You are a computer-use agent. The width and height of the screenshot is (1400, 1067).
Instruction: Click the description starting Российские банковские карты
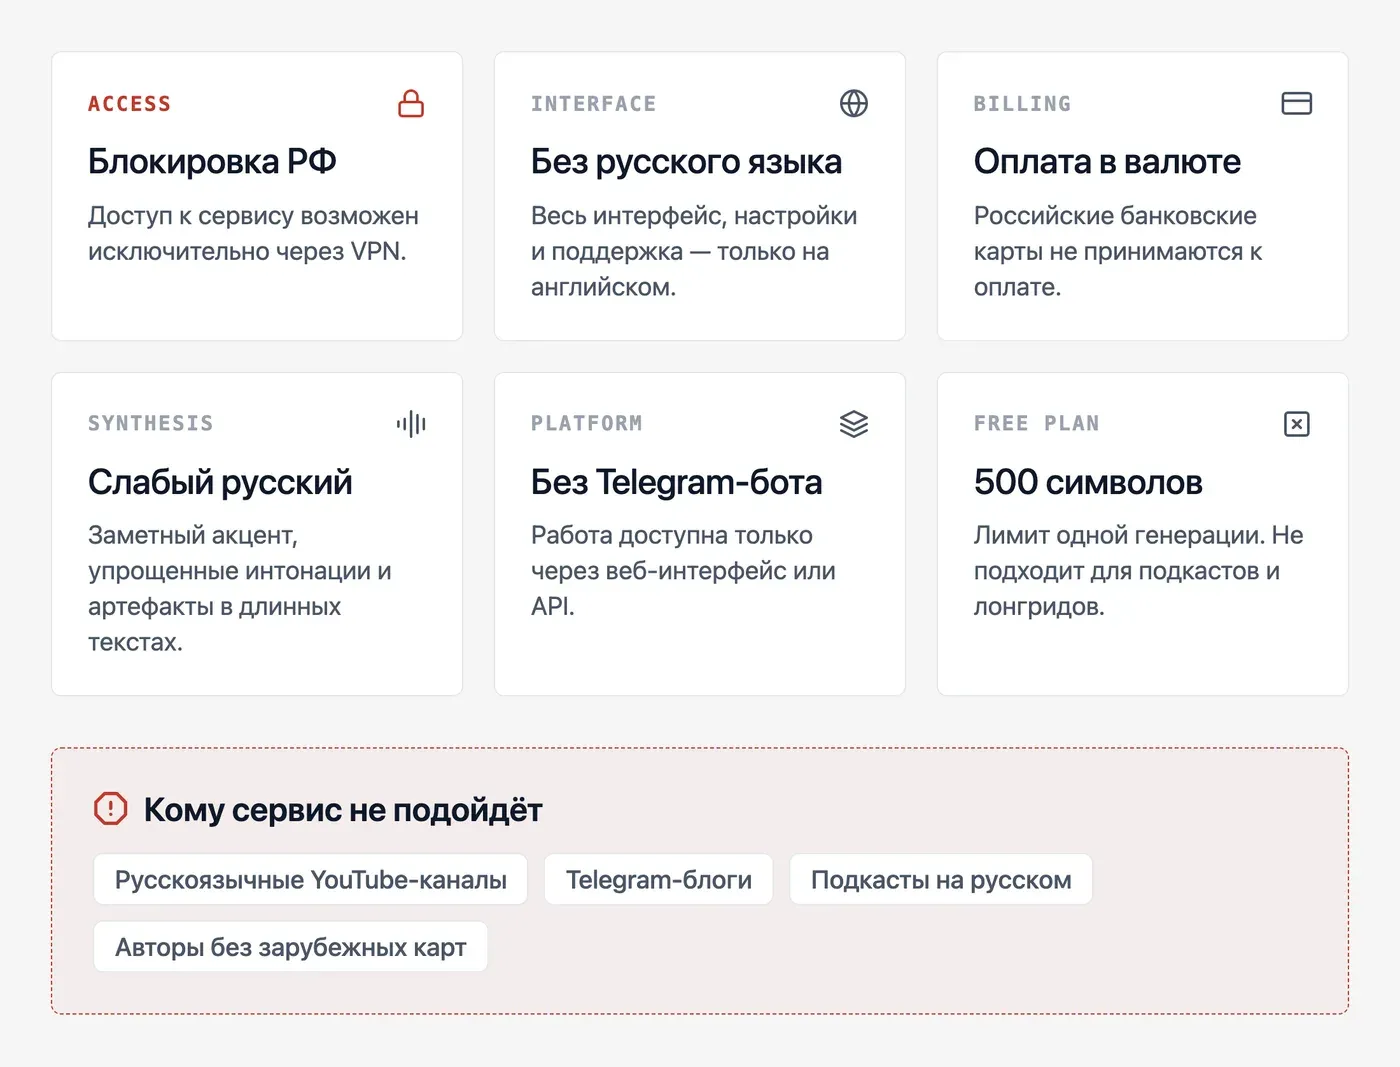pyautogui.click(x=1118, y=252)
